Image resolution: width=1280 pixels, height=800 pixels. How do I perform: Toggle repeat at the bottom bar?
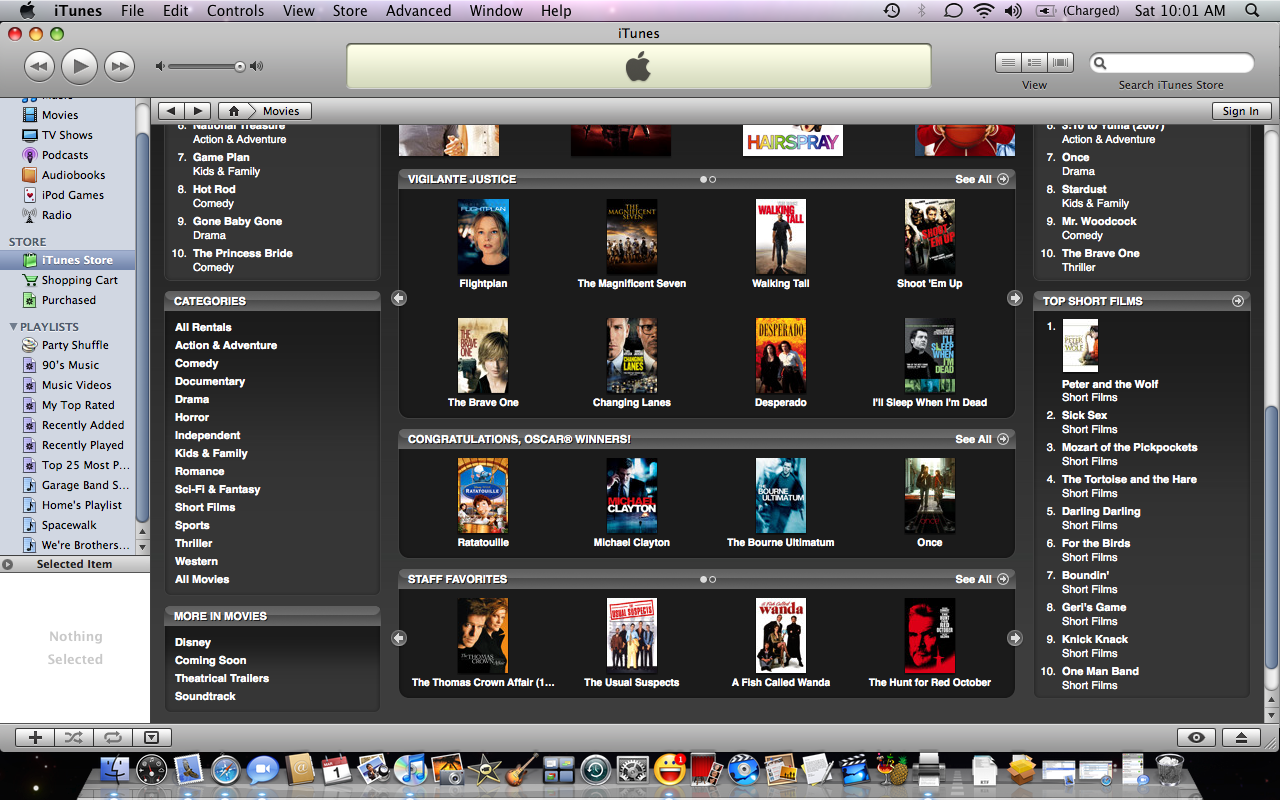pyautogui.click(x=112, y=737)
